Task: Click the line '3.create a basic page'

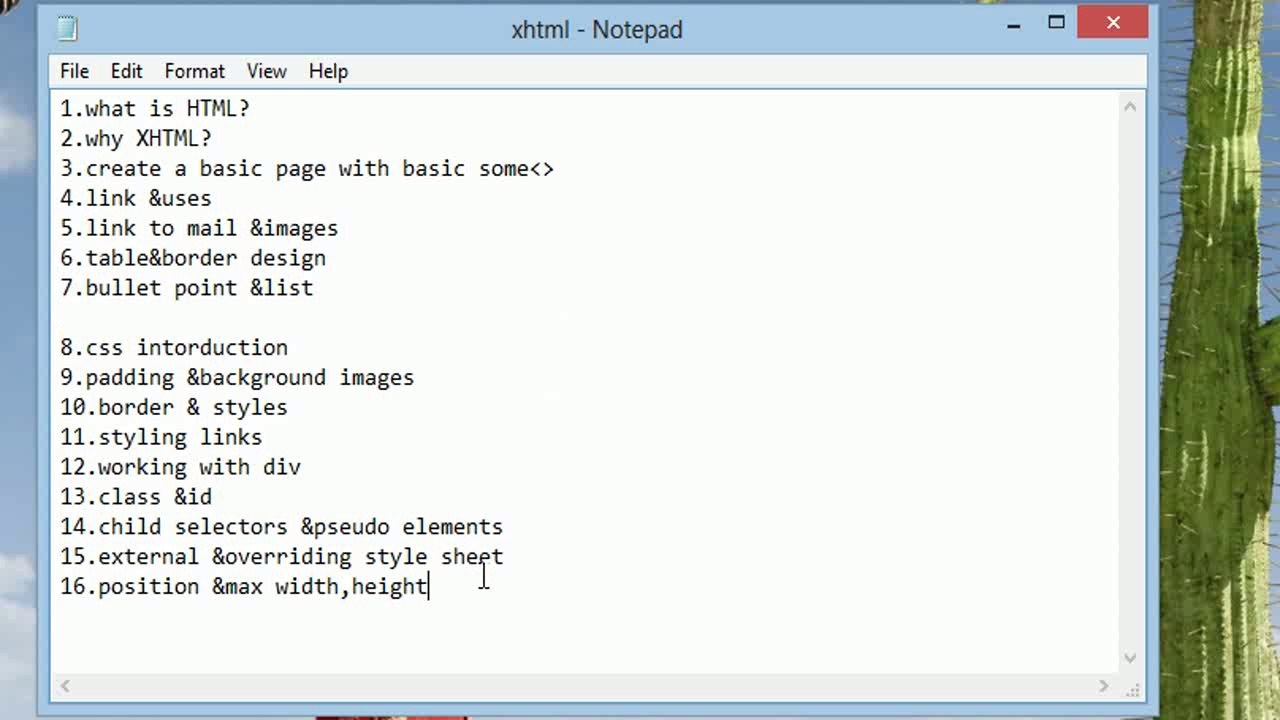Action: 306,168
